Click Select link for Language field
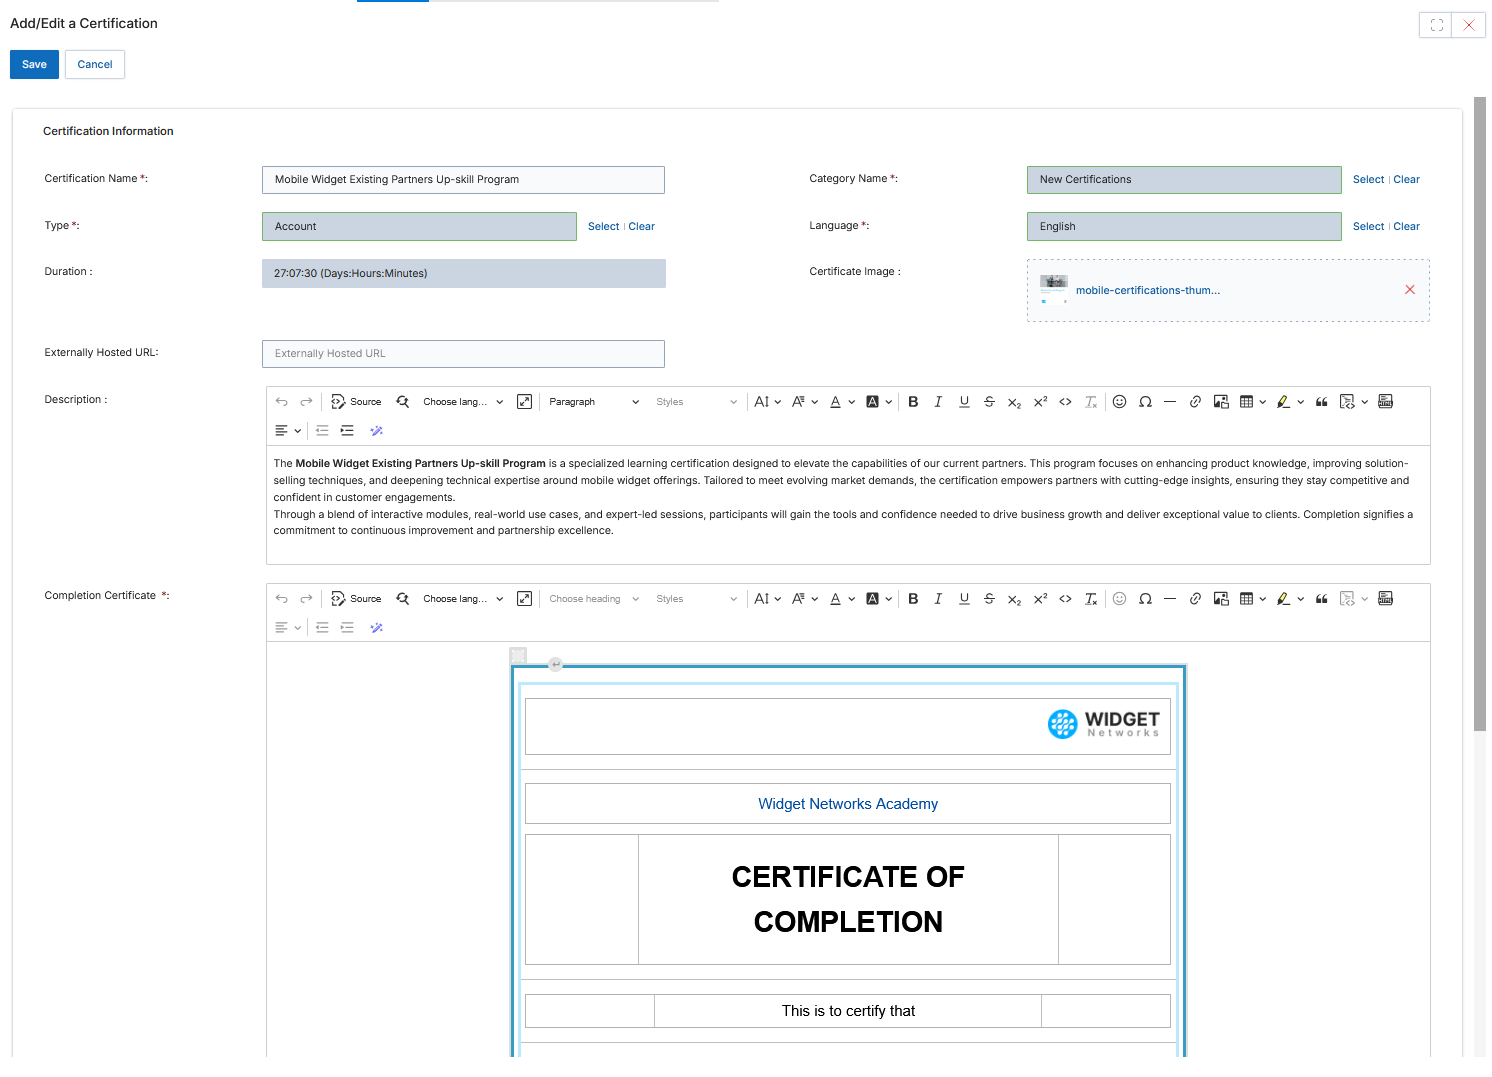This screenshot has height=1077, width=1492. coord(1368,227)
